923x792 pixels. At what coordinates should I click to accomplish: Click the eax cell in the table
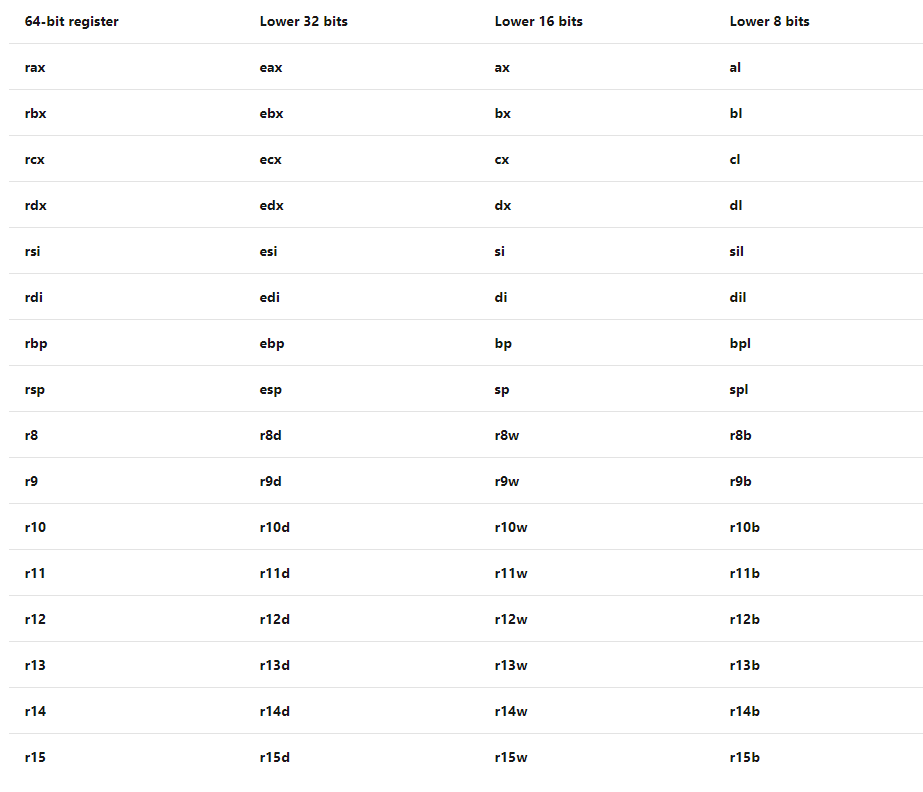(271, 67)
